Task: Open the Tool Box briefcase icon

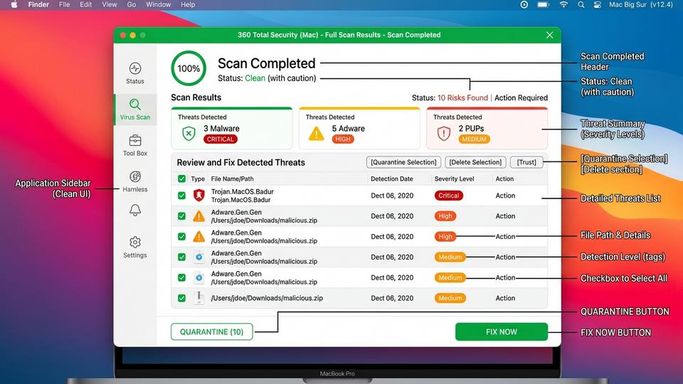Action: click(135, 141)
